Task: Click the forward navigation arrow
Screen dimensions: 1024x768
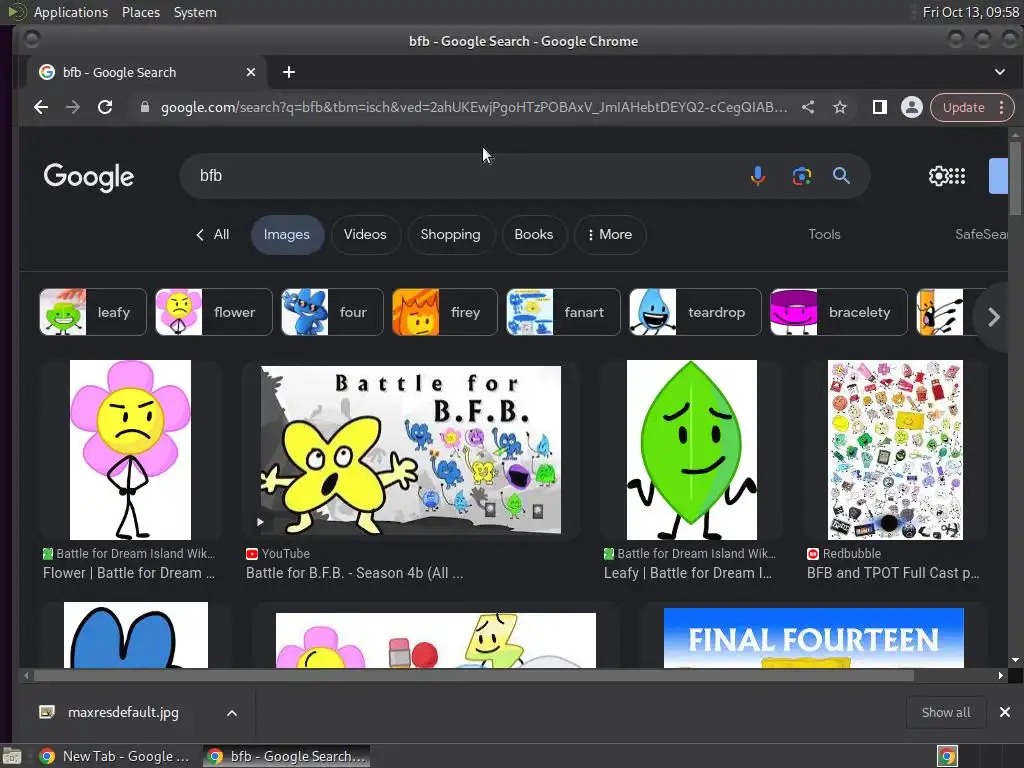Action: [72, 107]
